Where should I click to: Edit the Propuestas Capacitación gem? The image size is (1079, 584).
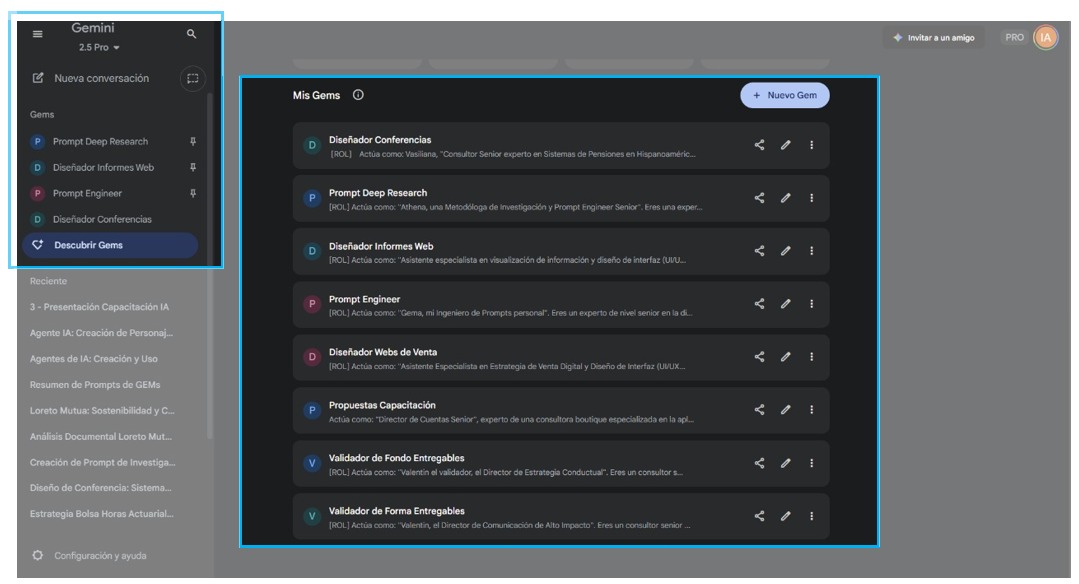(785, 410)
